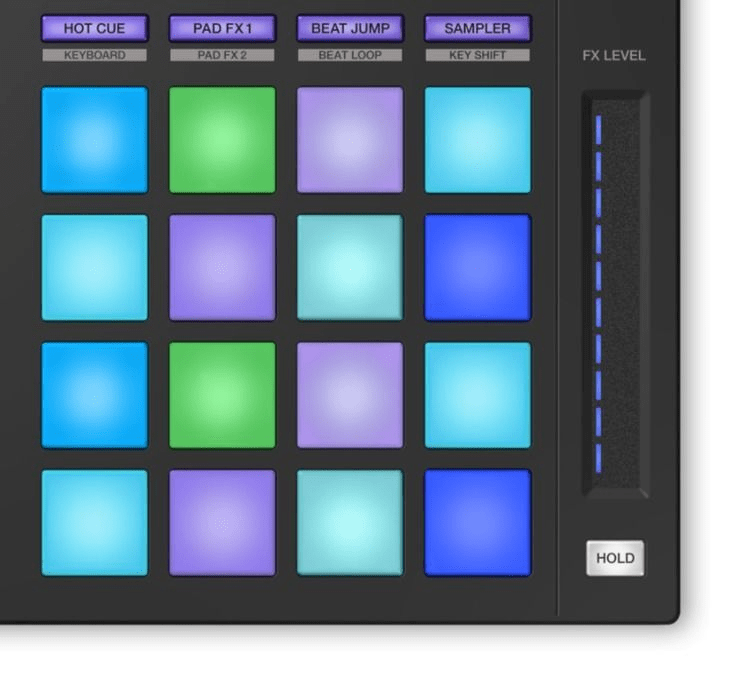750x674 pixels.
Task: Trigger second-row deep blue pad in SAMPLER column
Action: [478, 267]
